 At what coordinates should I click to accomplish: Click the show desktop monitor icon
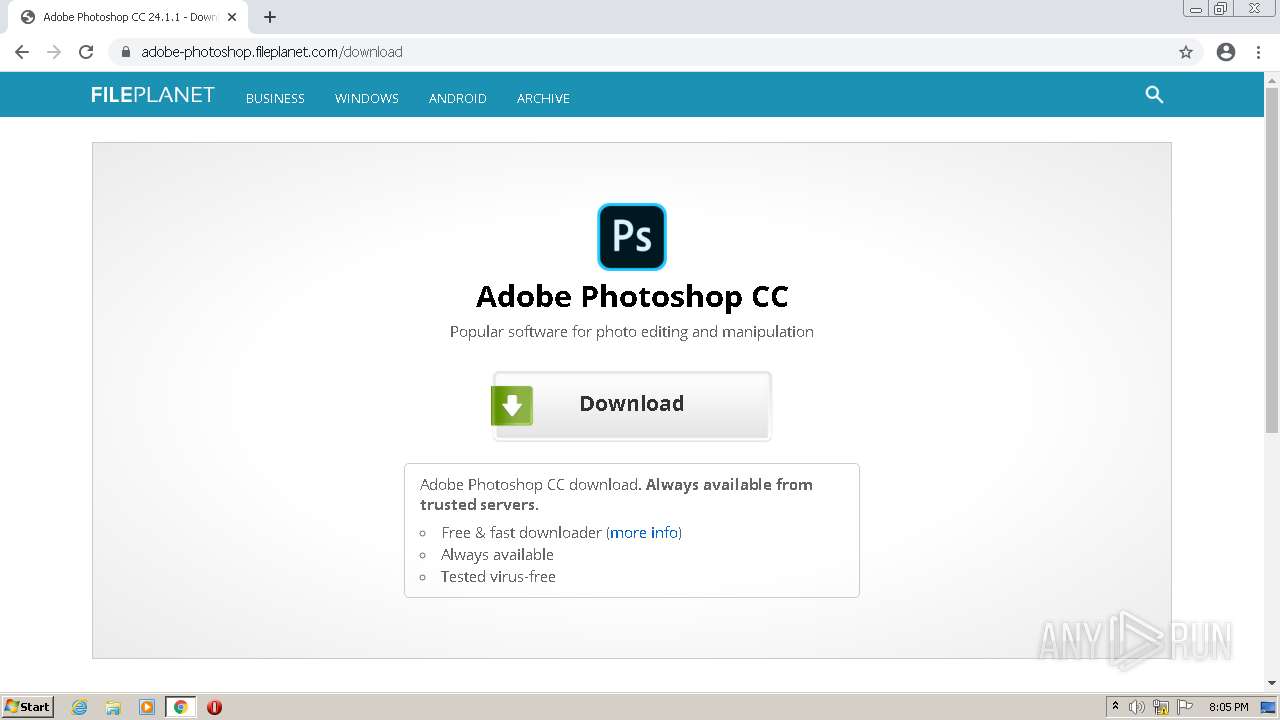pos(1269,707)
